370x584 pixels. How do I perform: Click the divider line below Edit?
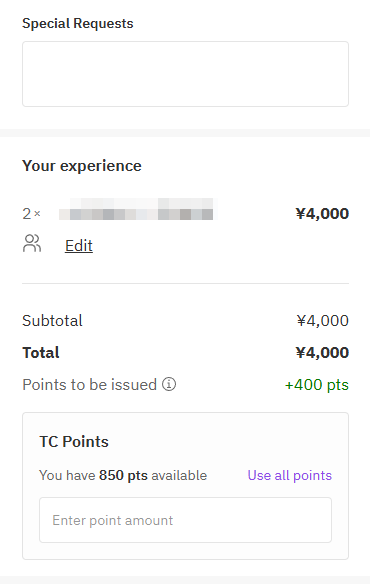[x=186, y=283]
